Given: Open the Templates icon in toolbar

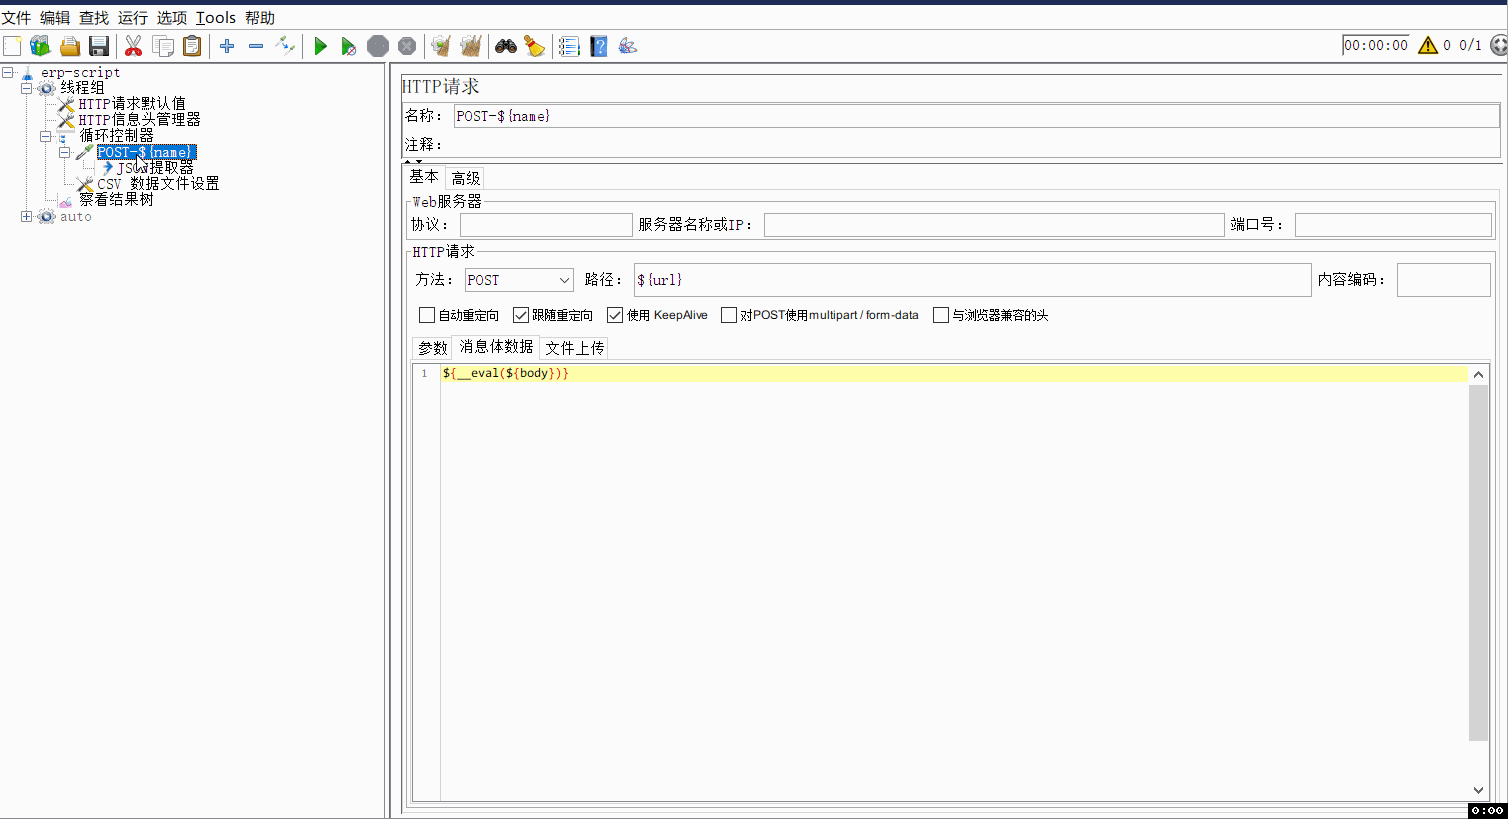Looking at the screenshot, I should 40,46.
